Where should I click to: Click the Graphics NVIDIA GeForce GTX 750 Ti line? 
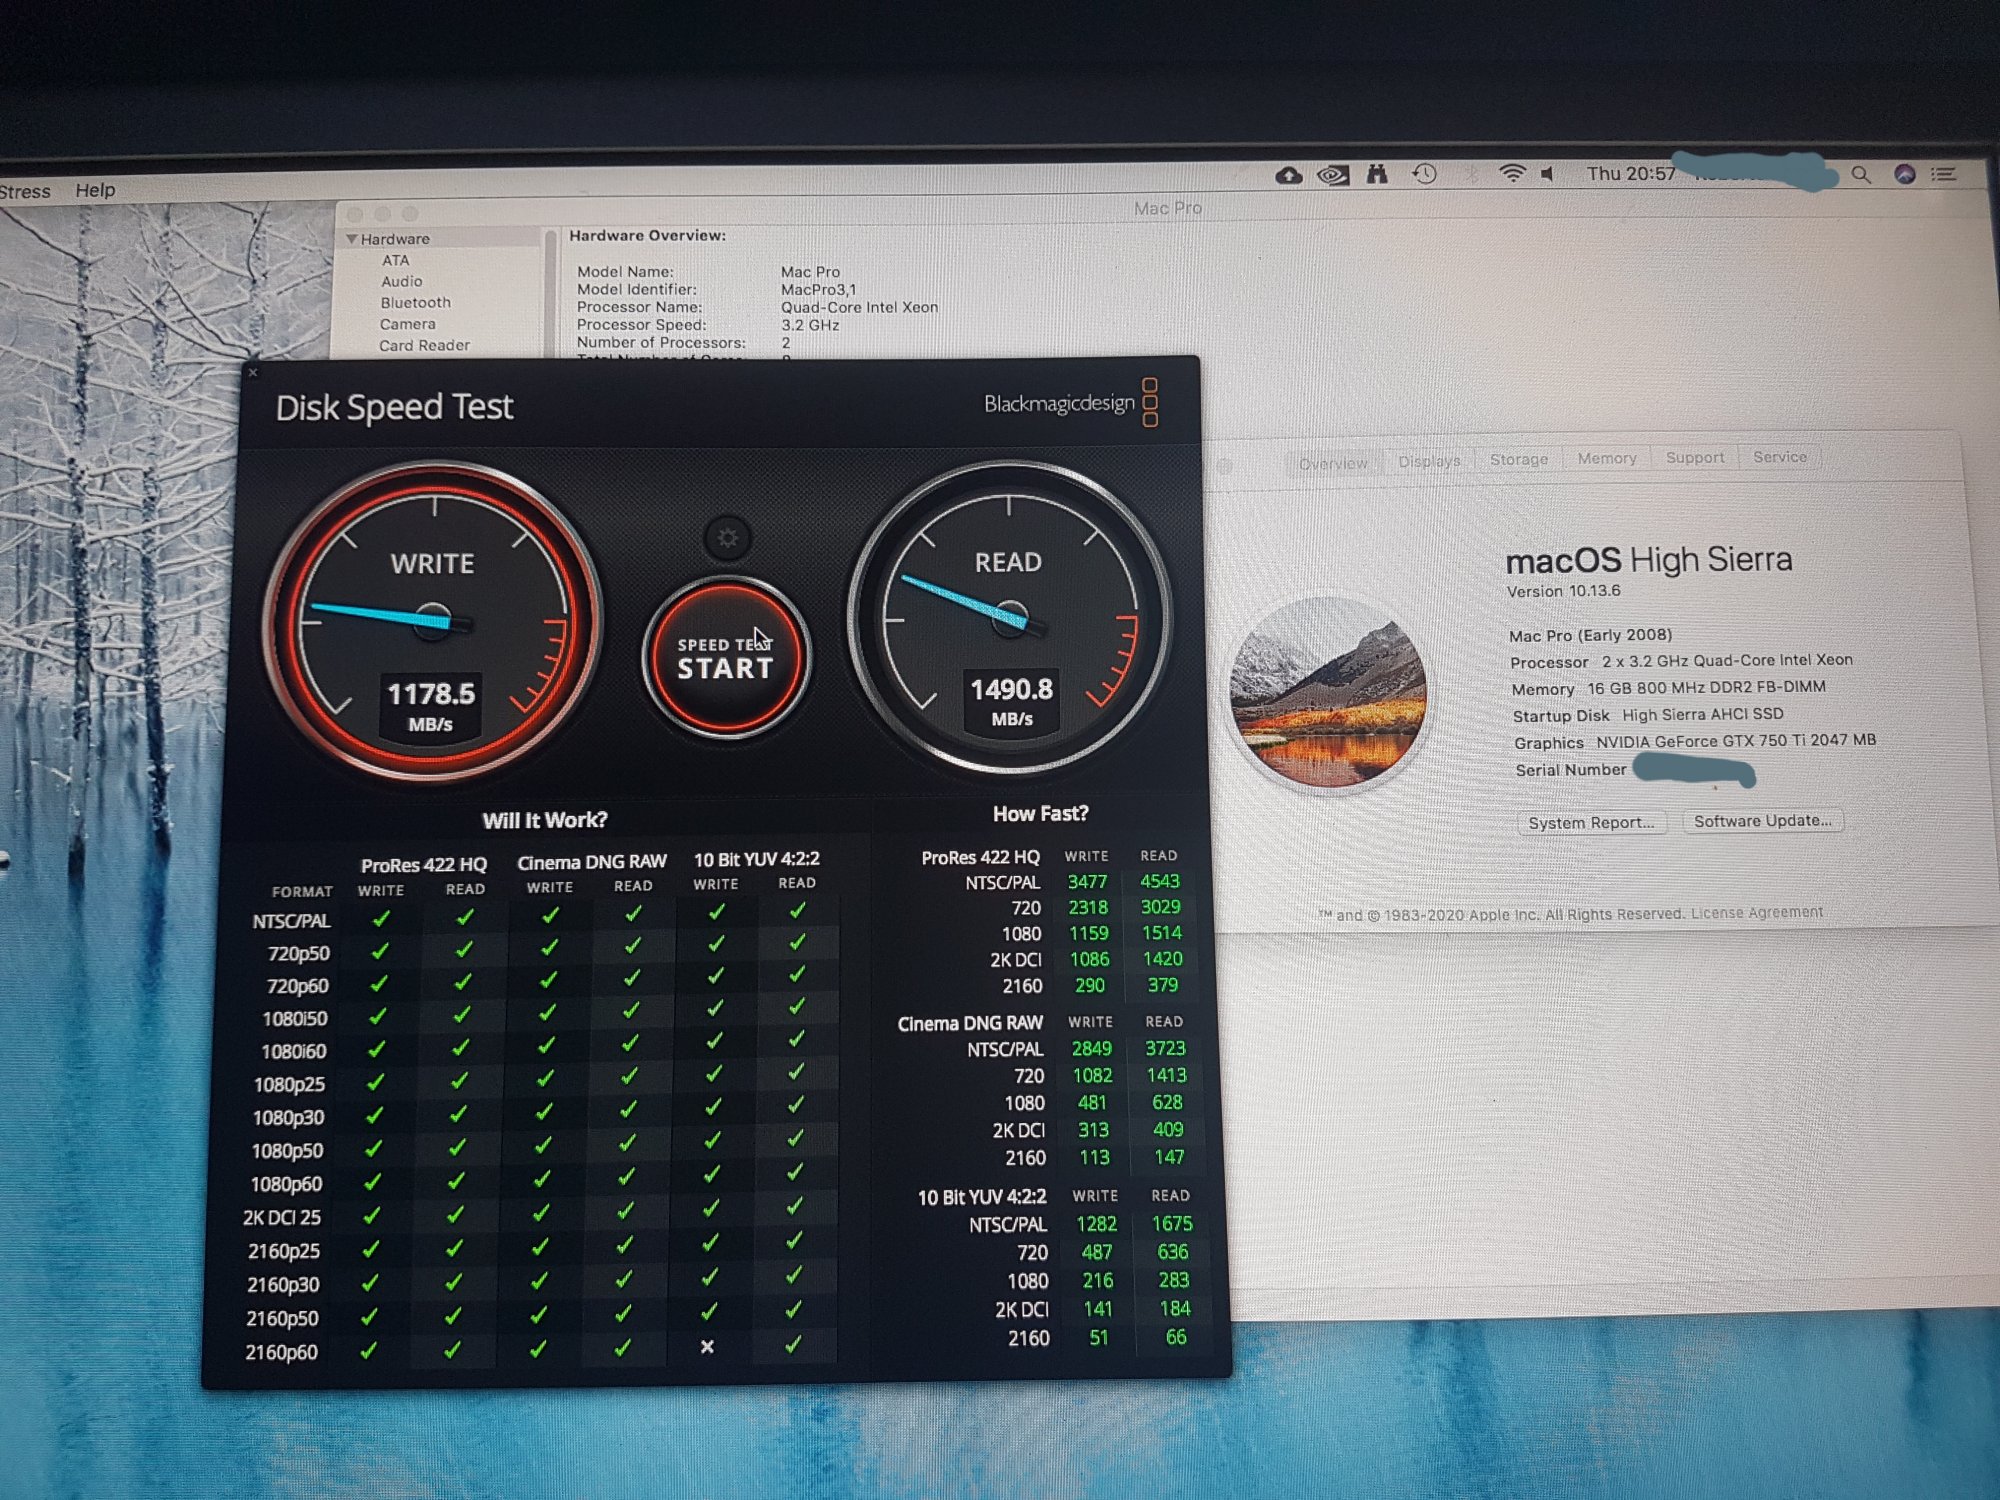[x=1695, y=741]
